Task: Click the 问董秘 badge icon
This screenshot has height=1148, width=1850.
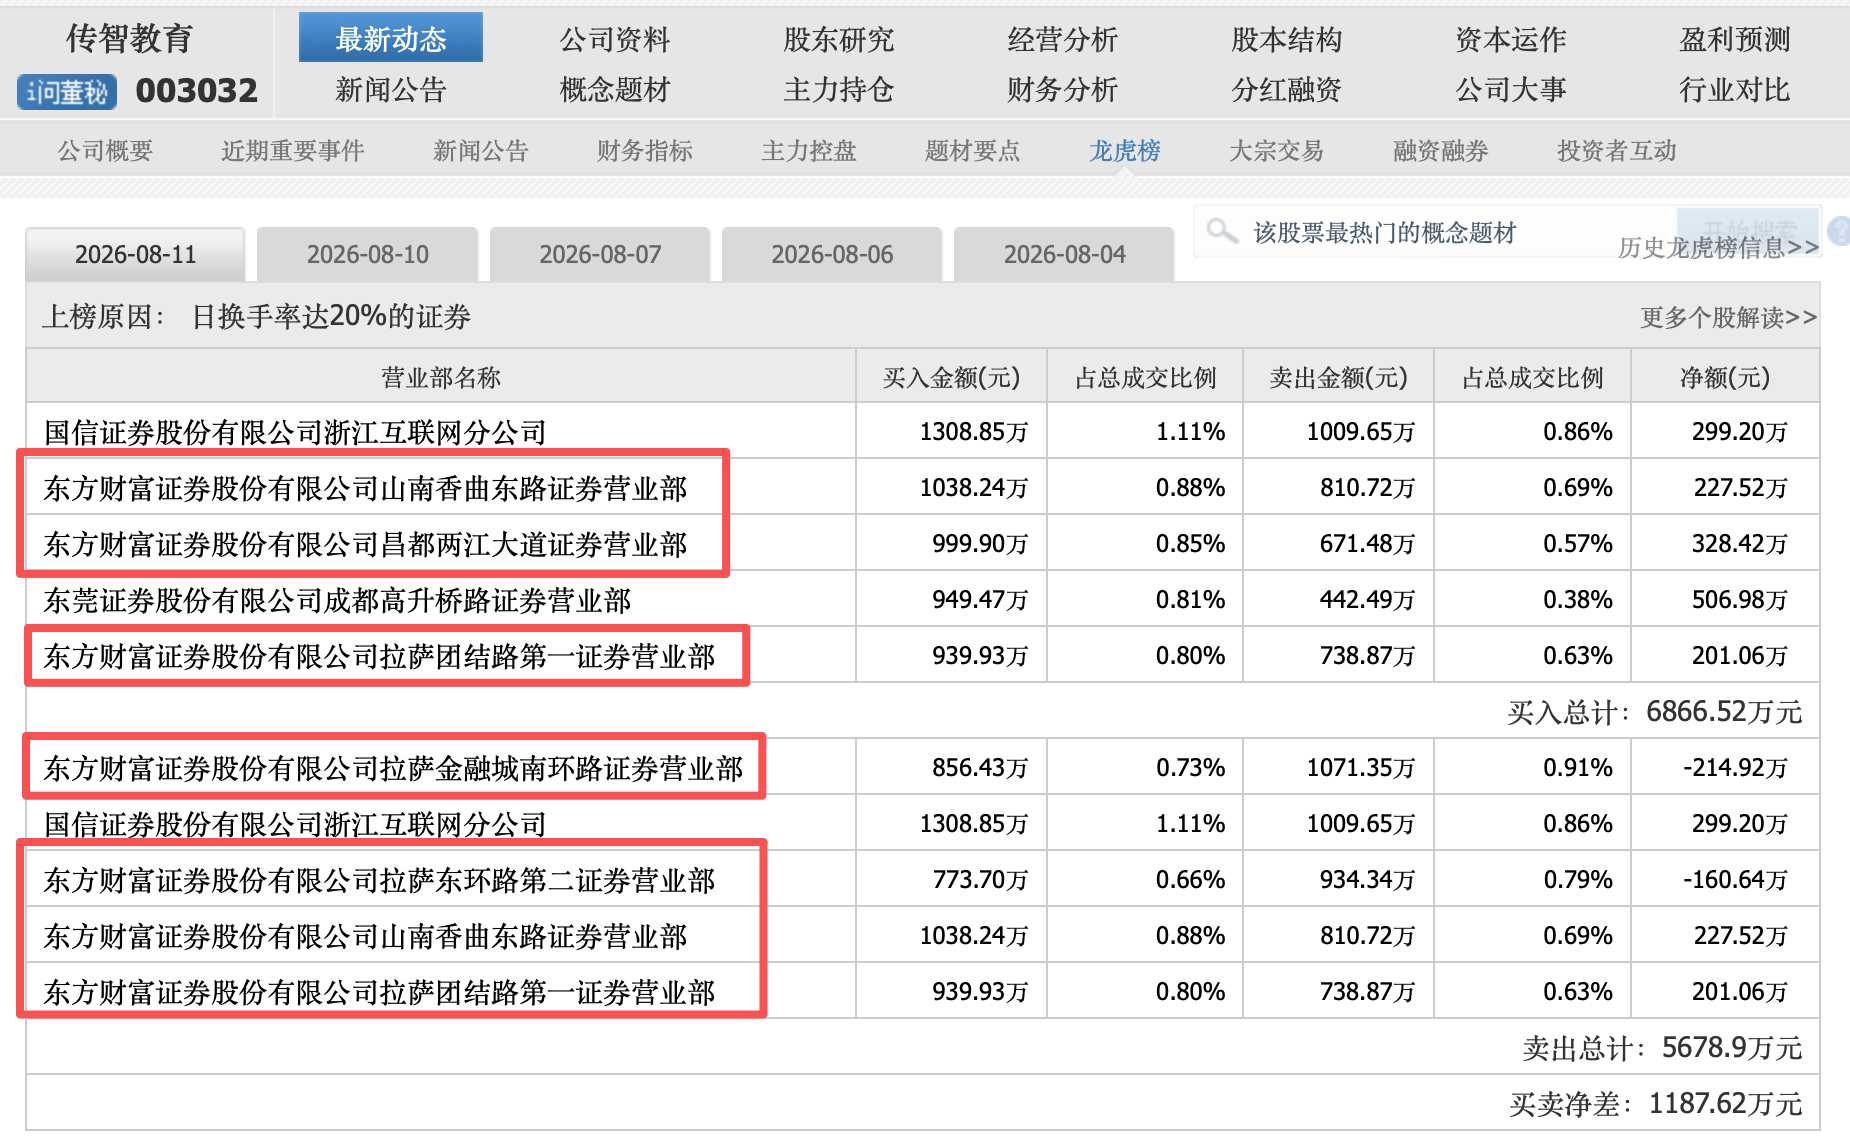Action: pyautogui.click(x=67, y=92)
